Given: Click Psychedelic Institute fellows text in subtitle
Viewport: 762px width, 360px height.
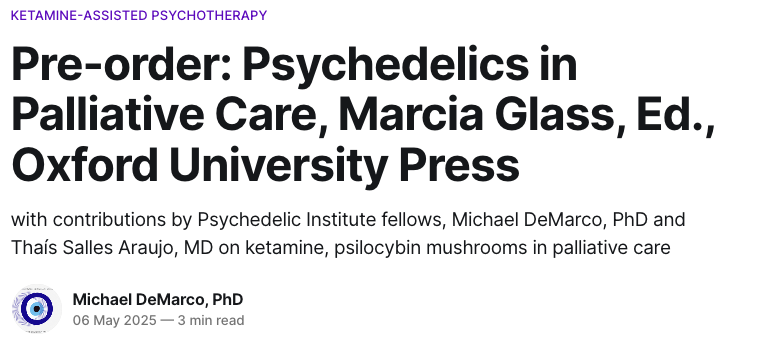Looking at the screenshot, I should coord(321,220).
